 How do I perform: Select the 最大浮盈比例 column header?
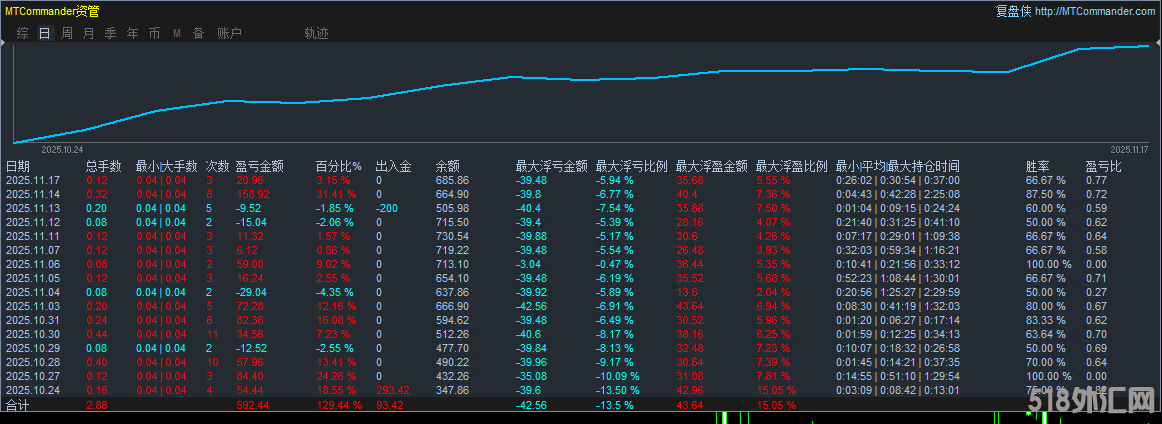click(x=791, y=167)
